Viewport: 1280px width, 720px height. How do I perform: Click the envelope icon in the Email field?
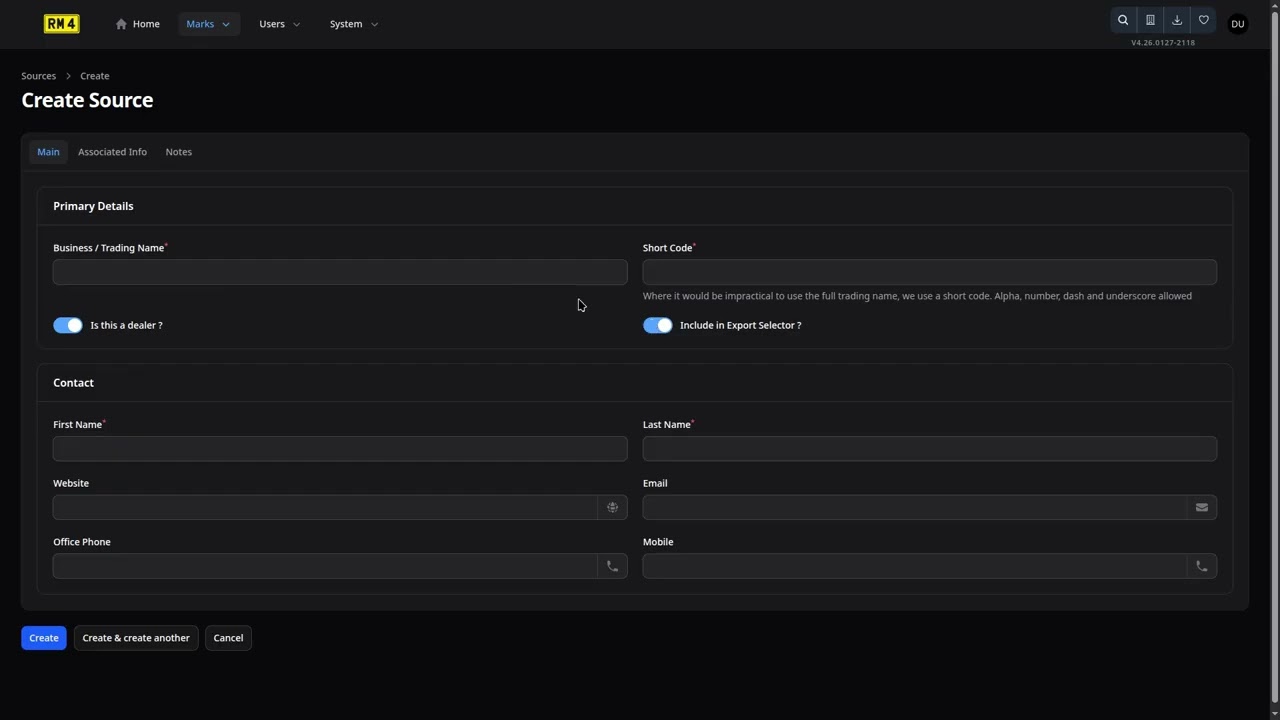tap(1202, 508)
